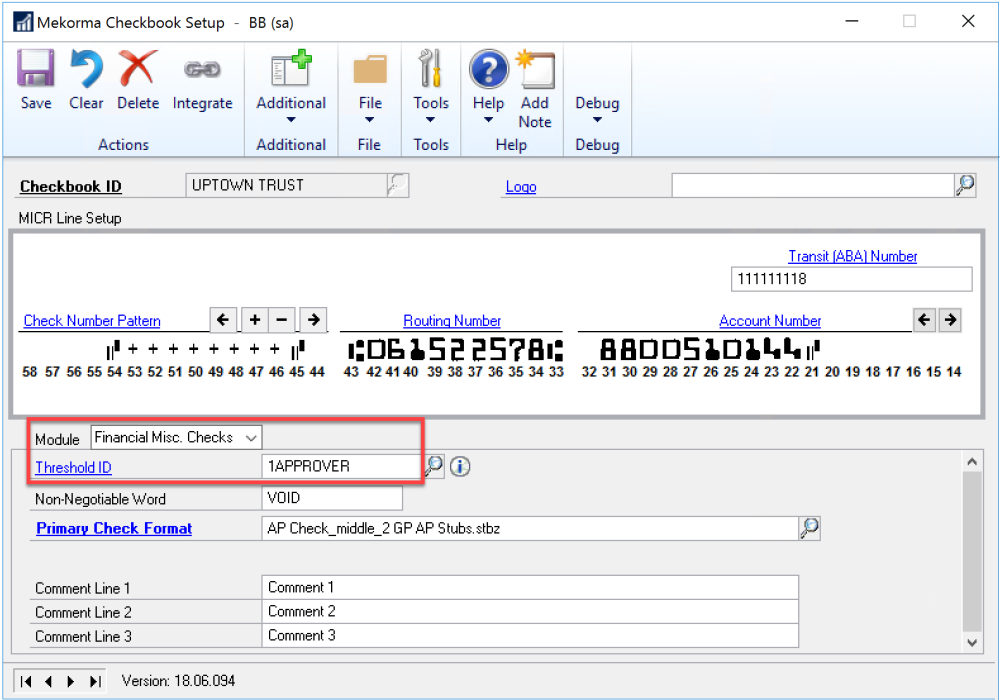Open the Checkbook ID lookup magnifier

point(398,186)
